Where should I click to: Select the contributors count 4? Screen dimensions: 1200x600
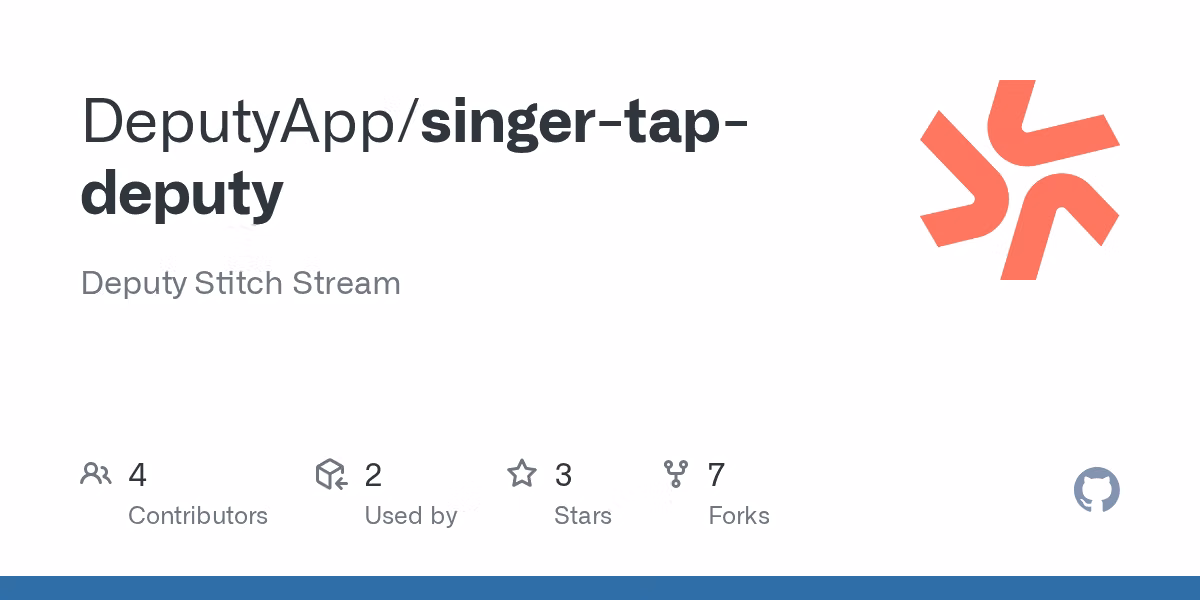click(x=138, y=475)
